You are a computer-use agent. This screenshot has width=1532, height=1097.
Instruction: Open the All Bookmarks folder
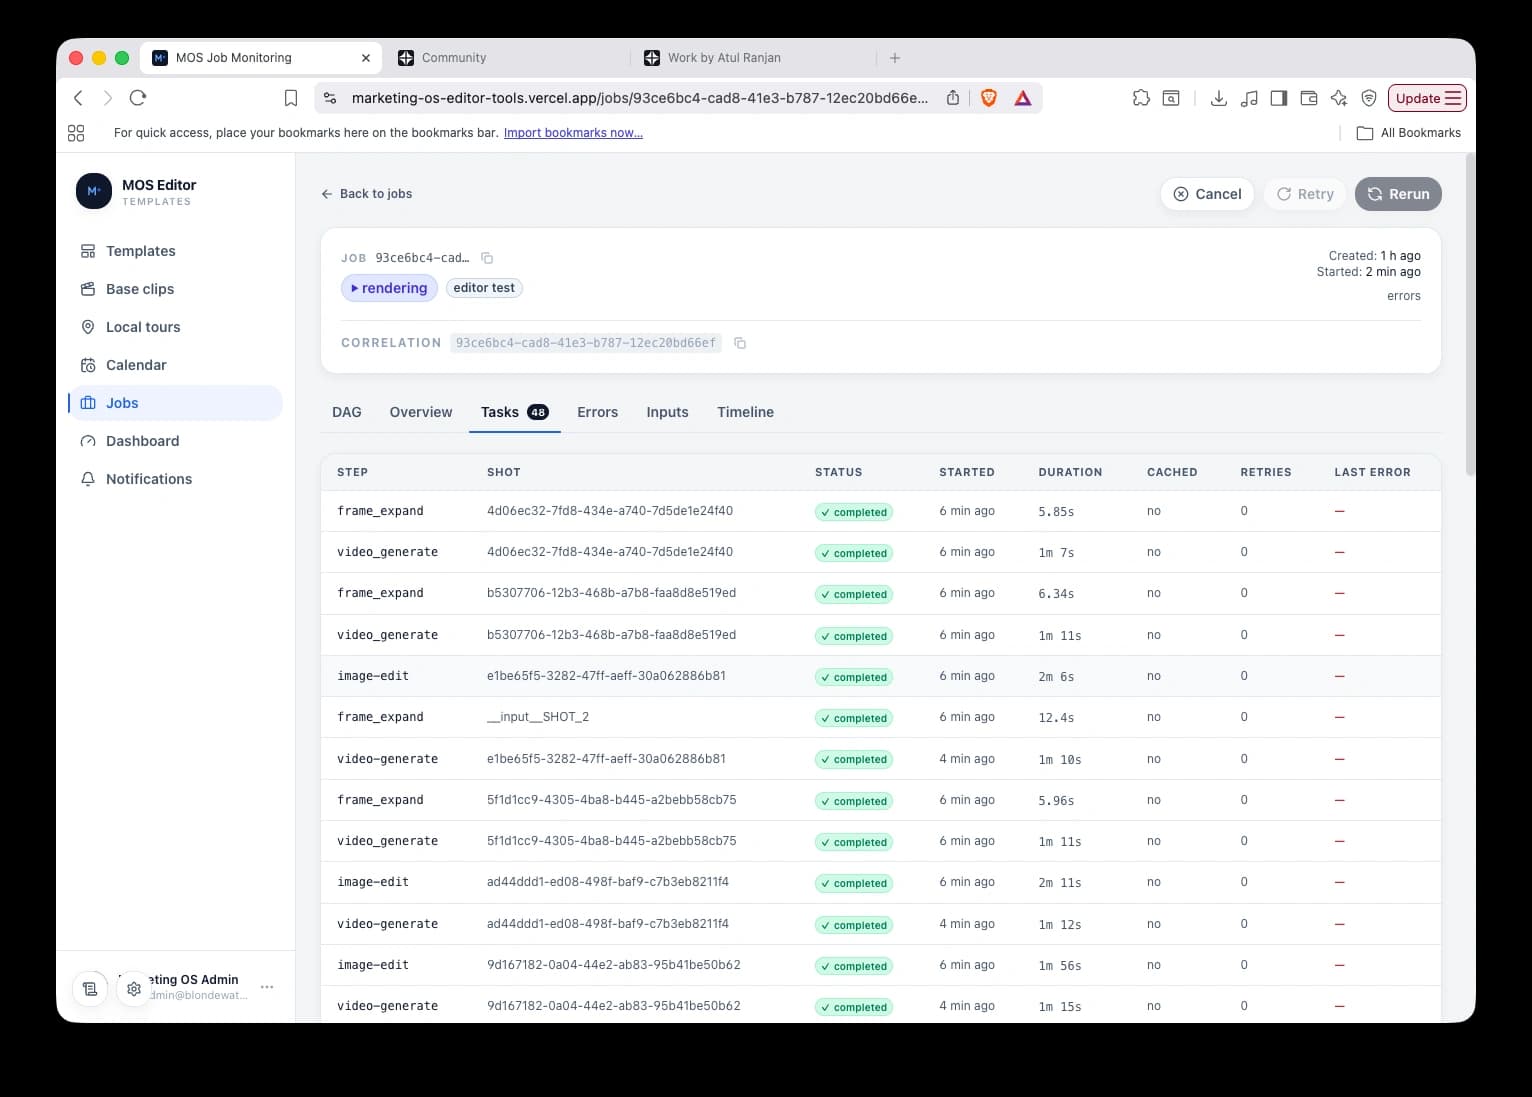pyautogui.click(x=1408, y=133)
